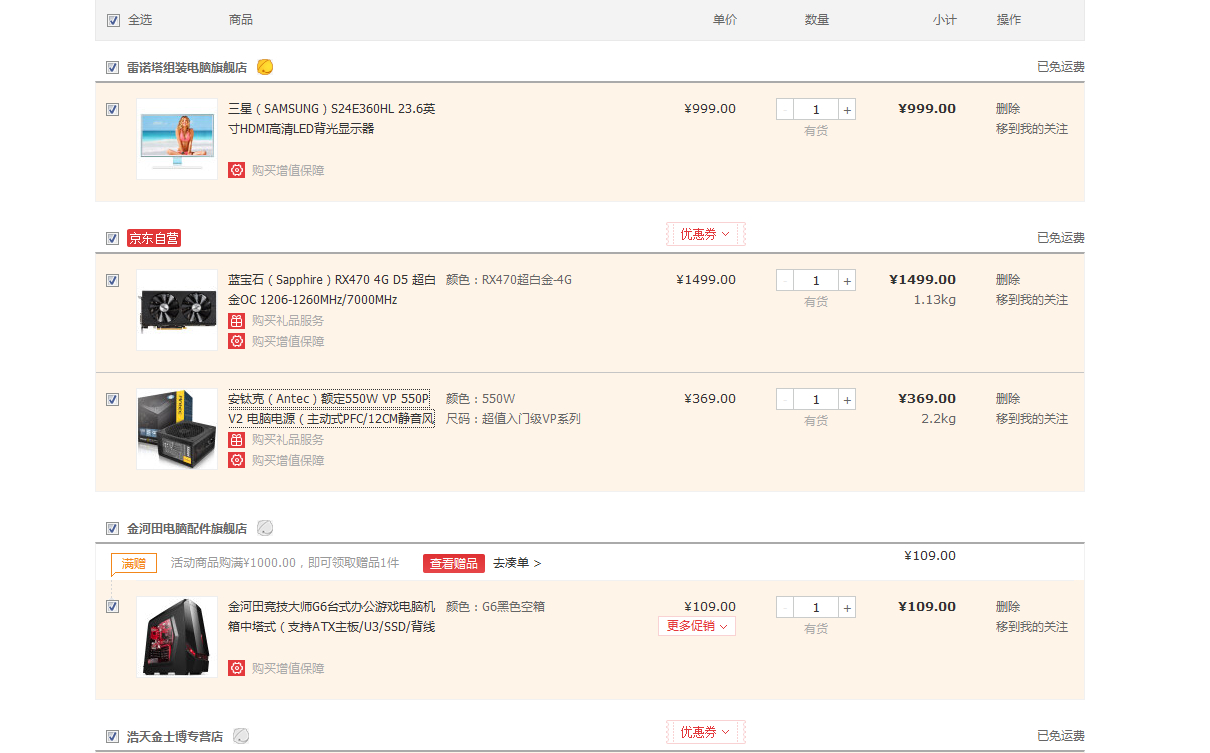Click the quantity field for the Samsung monitor
The image size is (1210, 753).
click(816, 110)
